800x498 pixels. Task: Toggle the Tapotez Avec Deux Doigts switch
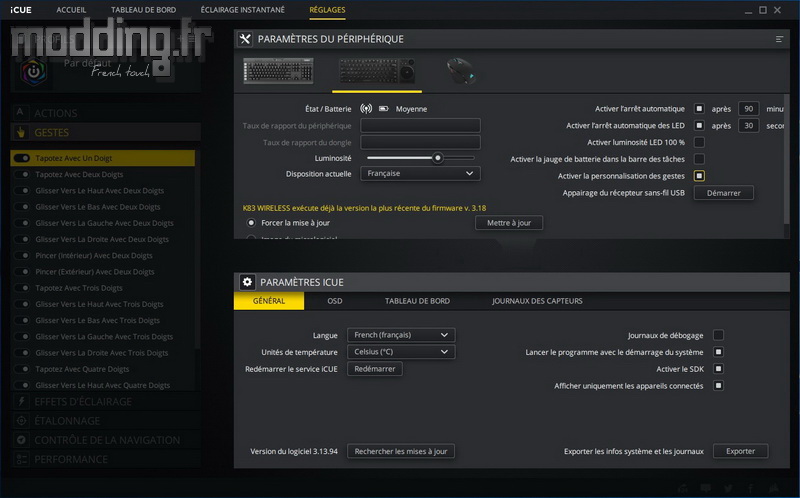[22, 175]
